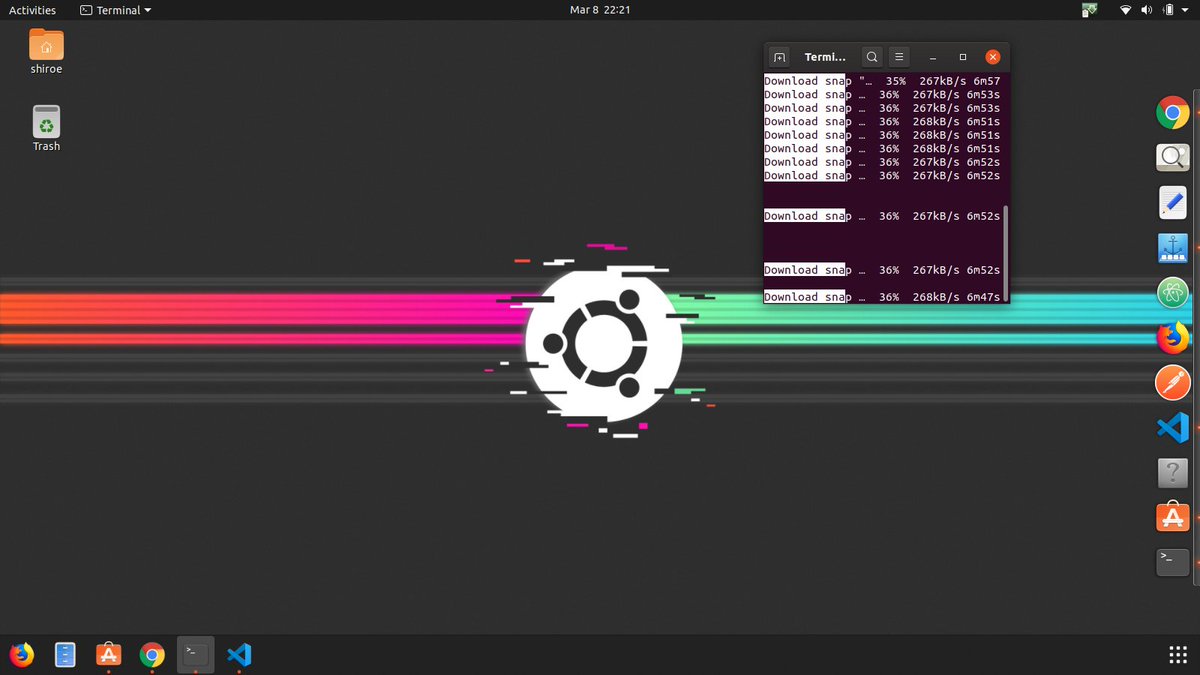
Task: Click the Terminal search magnifier button
Action: click(872, 57)
